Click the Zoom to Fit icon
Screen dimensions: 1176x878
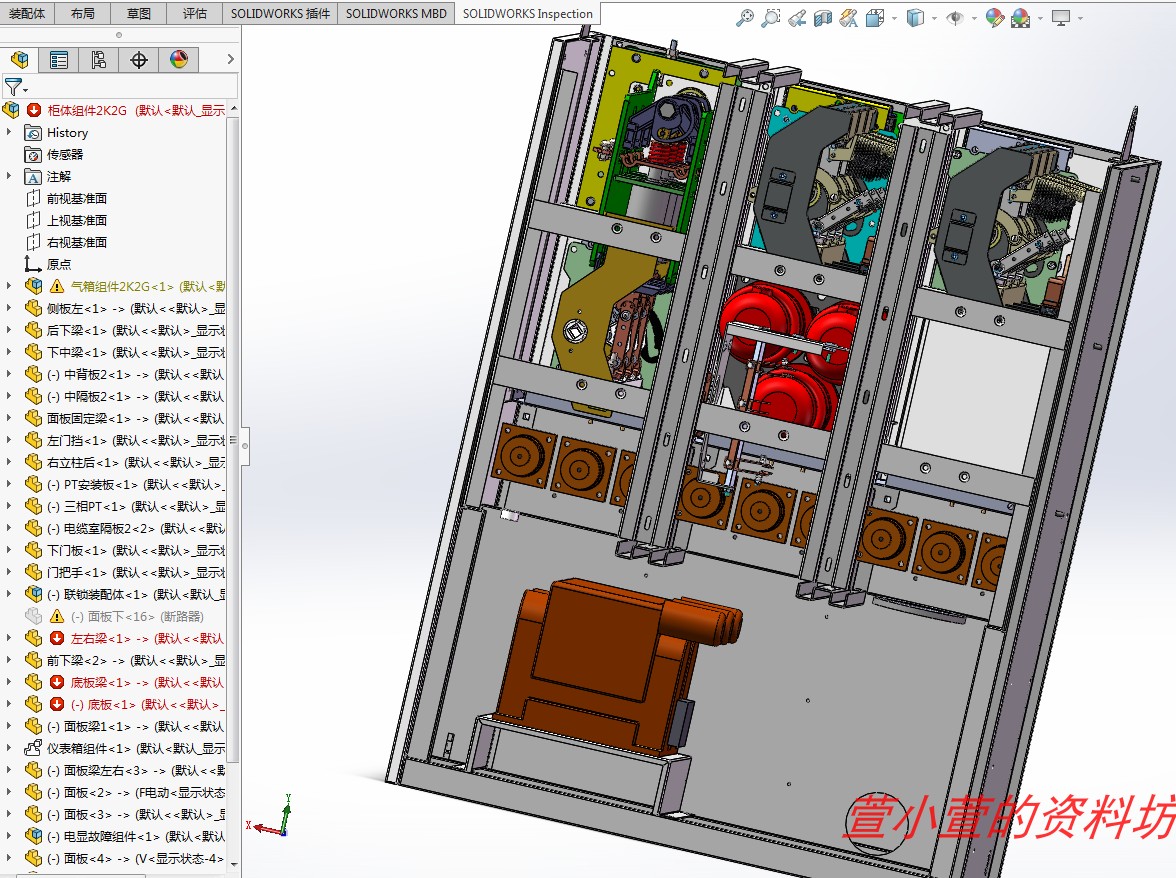pyautogui.click(x=745, y=18)
